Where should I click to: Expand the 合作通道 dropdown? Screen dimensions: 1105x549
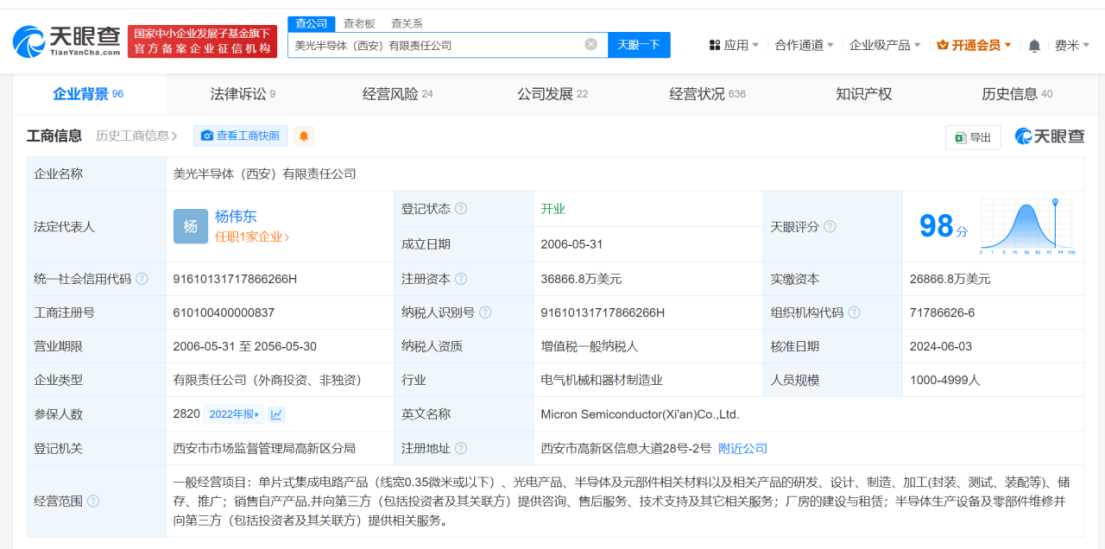(x=805, y=45)
